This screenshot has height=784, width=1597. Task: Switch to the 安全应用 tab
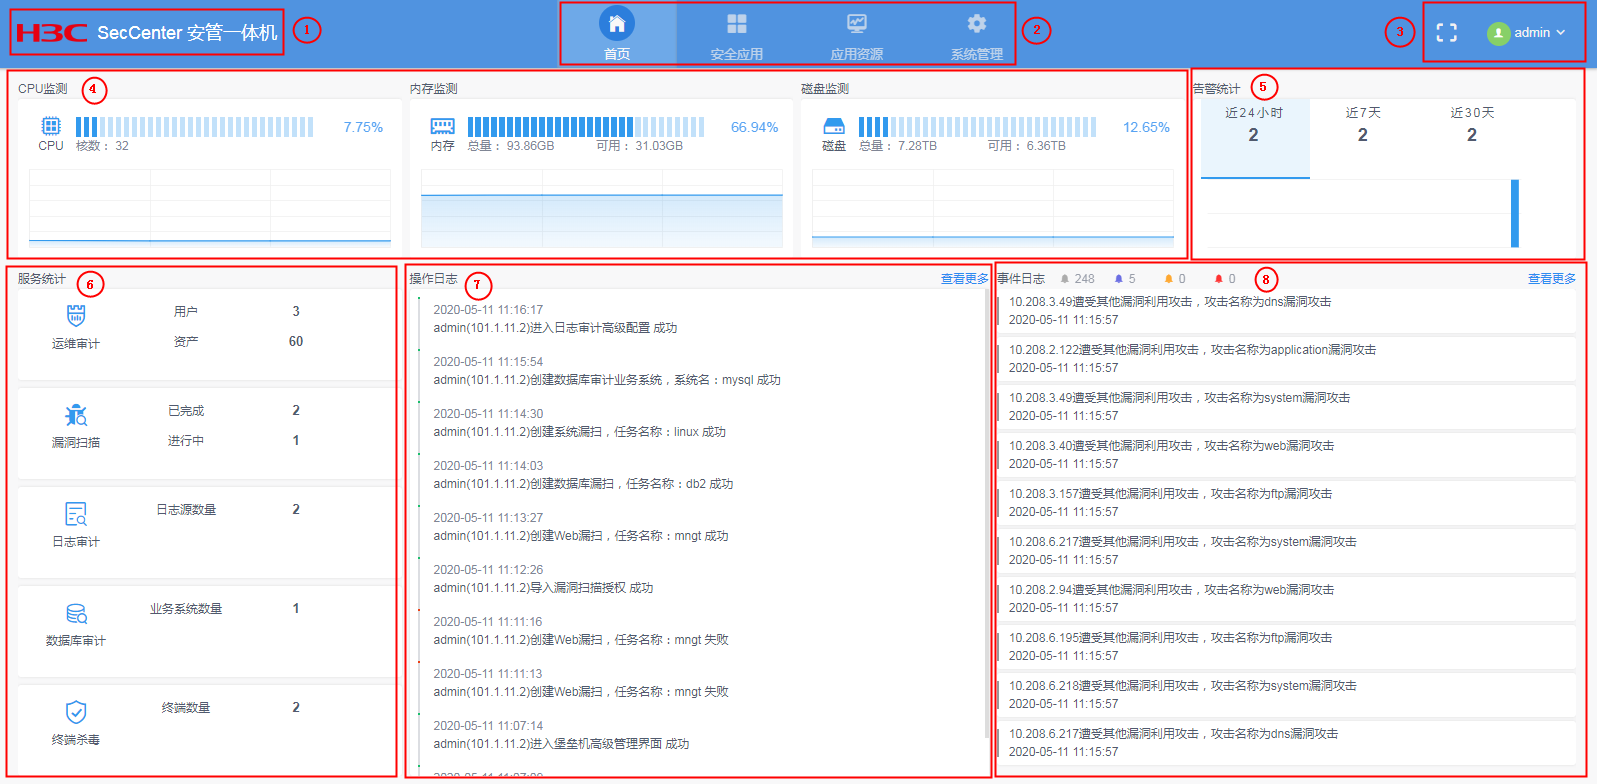click(737, 34)
